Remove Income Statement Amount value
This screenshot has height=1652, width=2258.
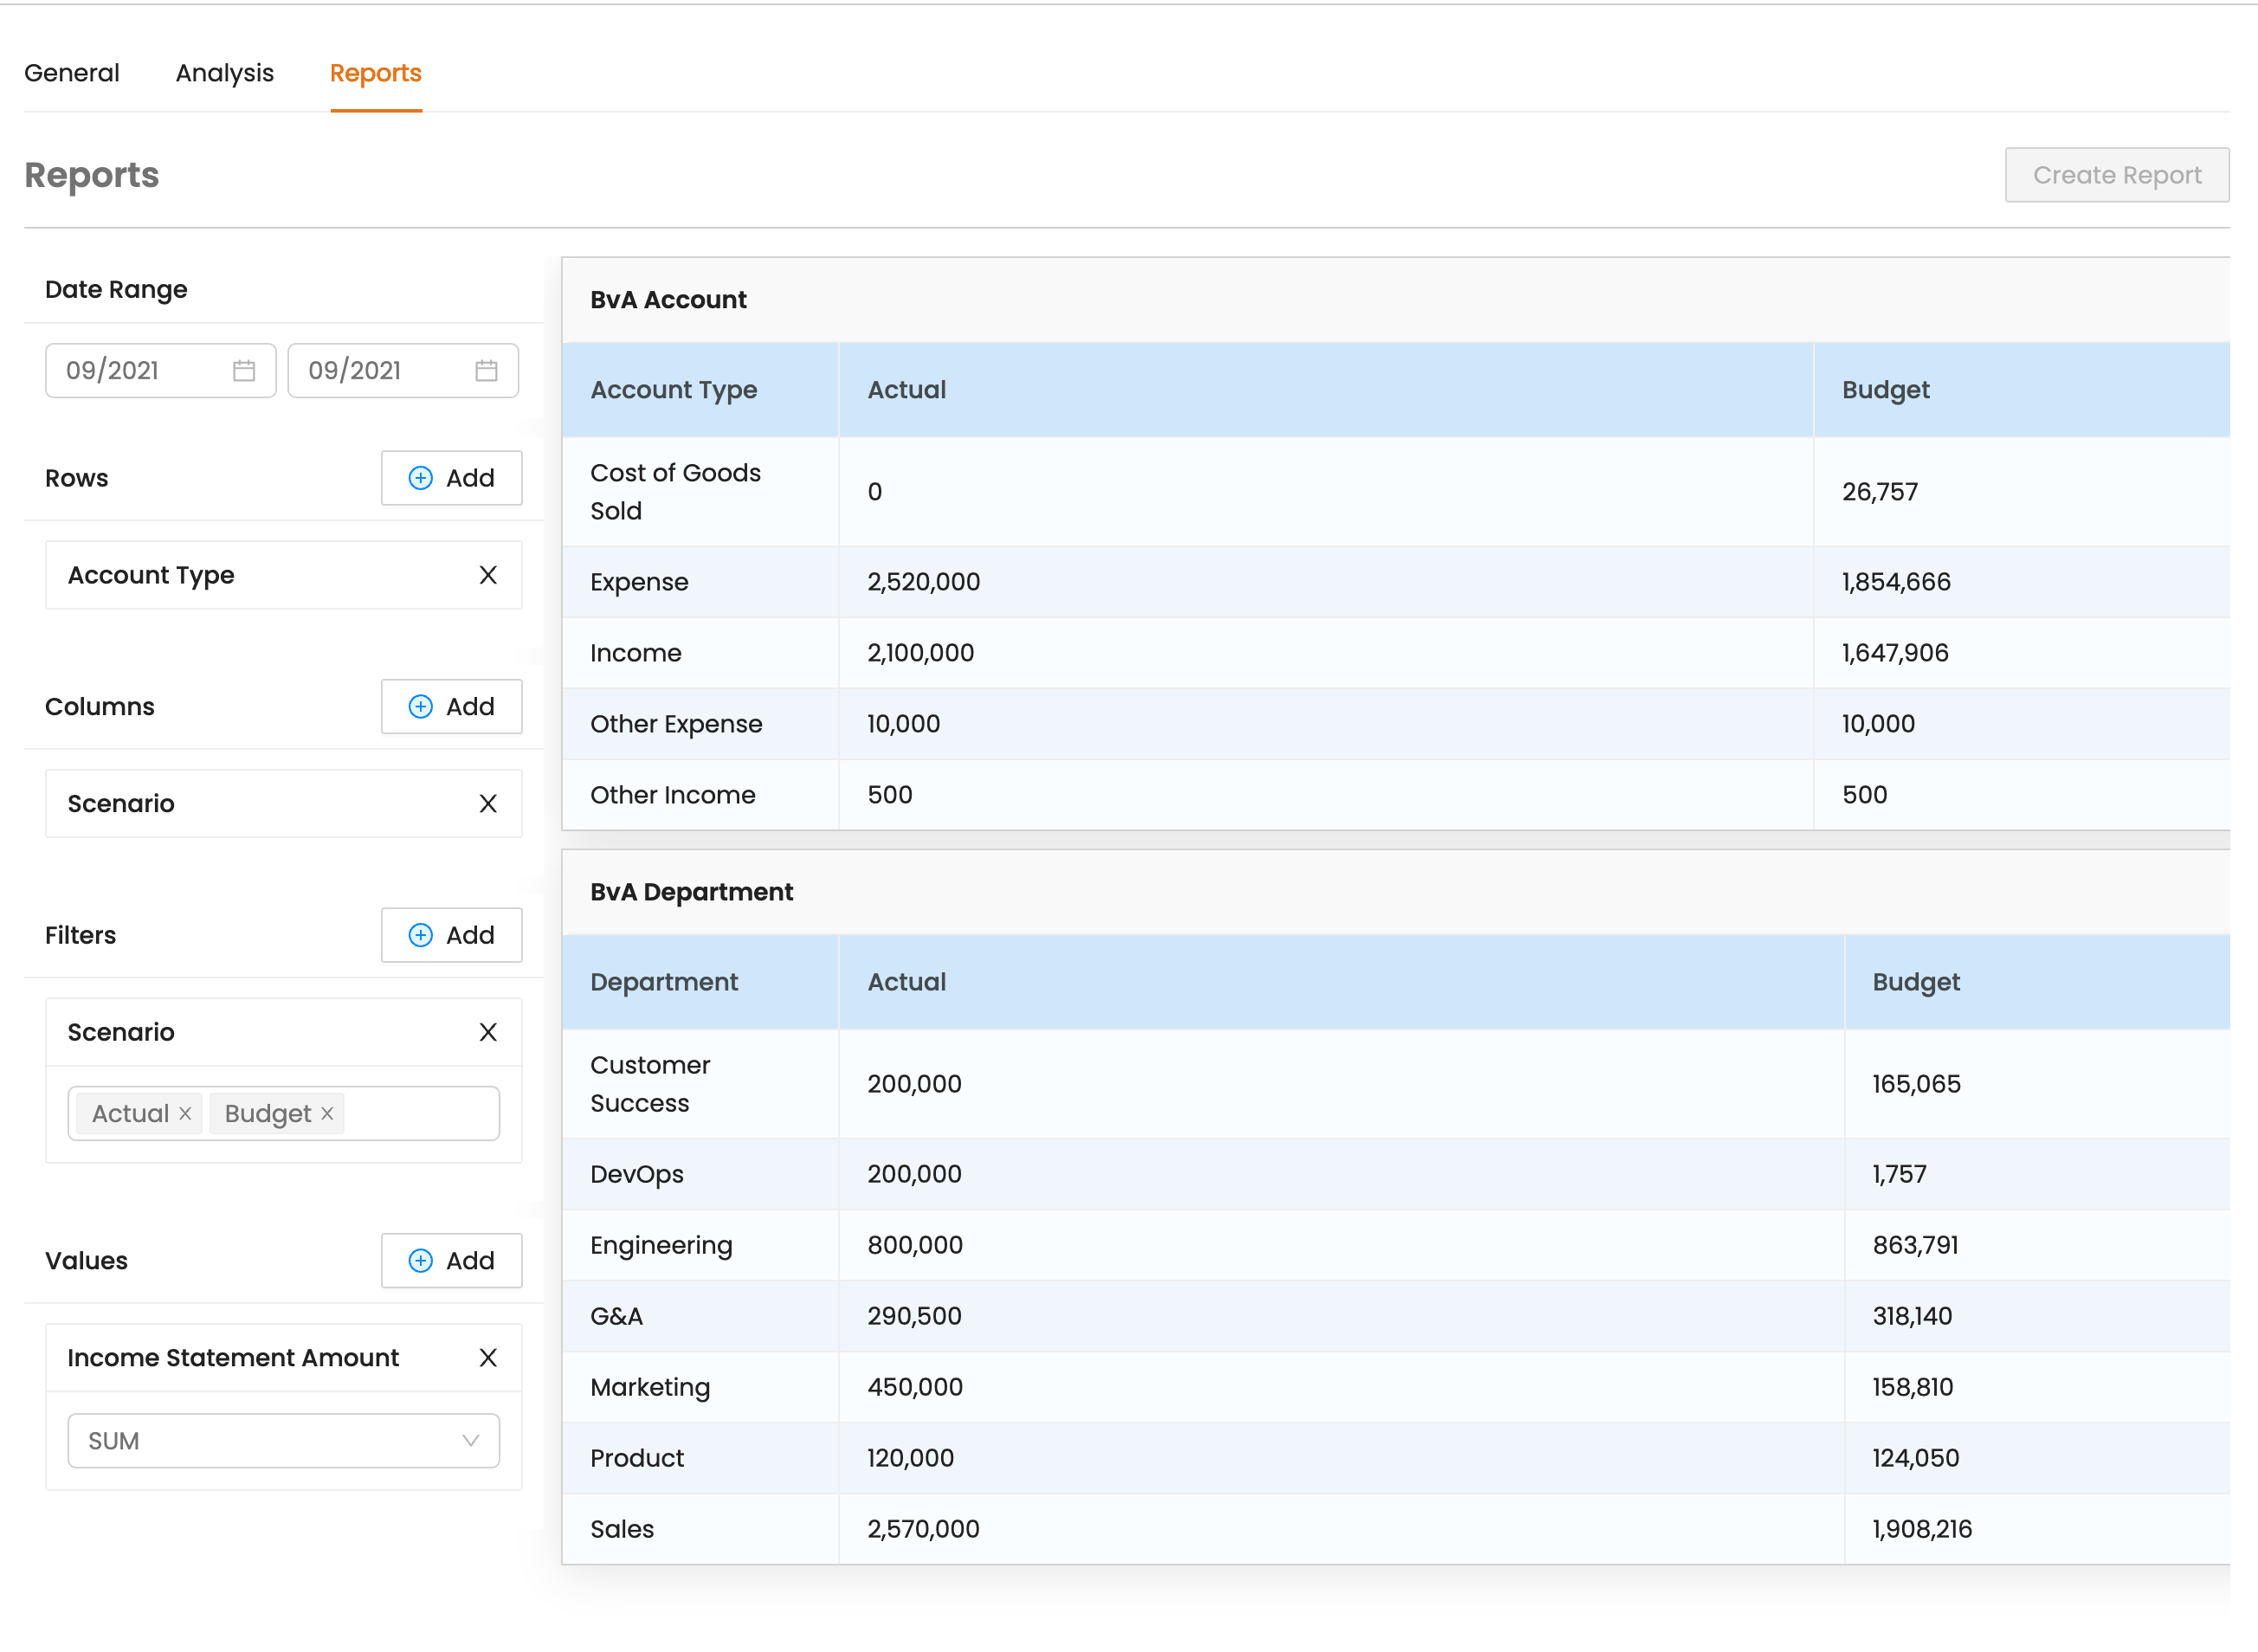pos(488,1358)
